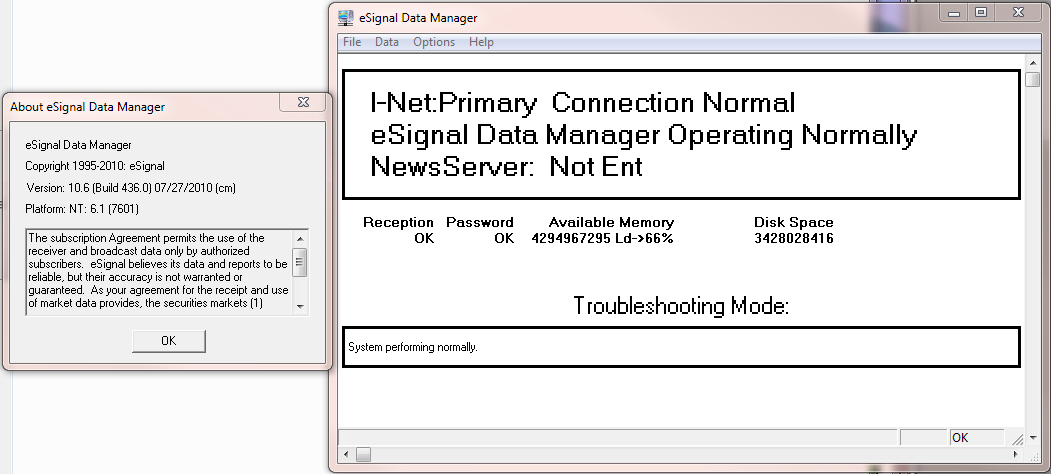Click the horizontal scrollbar thumb
This screenshot has width=1051, height=474.
click(x=363, y=455)
